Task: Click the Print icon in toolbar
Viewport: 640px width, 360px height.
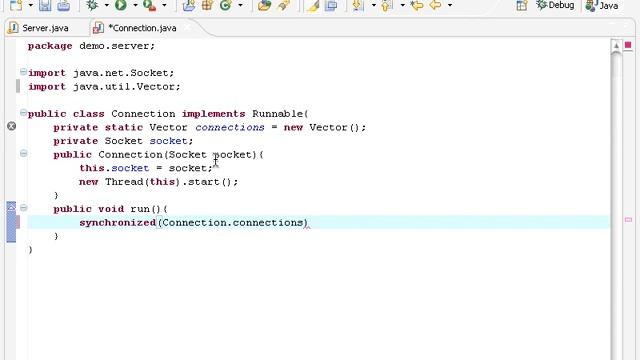Action: (64, 5)
